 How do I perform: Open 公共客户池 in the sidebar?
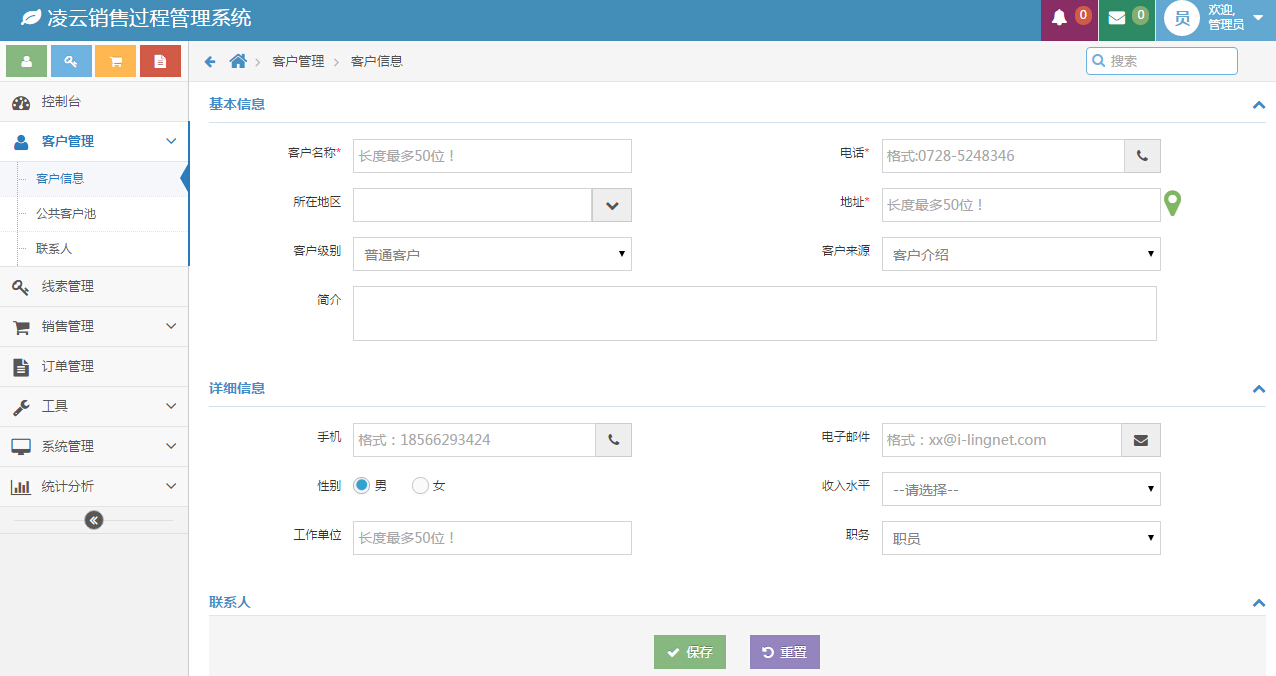pyautogui.click(x=66, y=213)
